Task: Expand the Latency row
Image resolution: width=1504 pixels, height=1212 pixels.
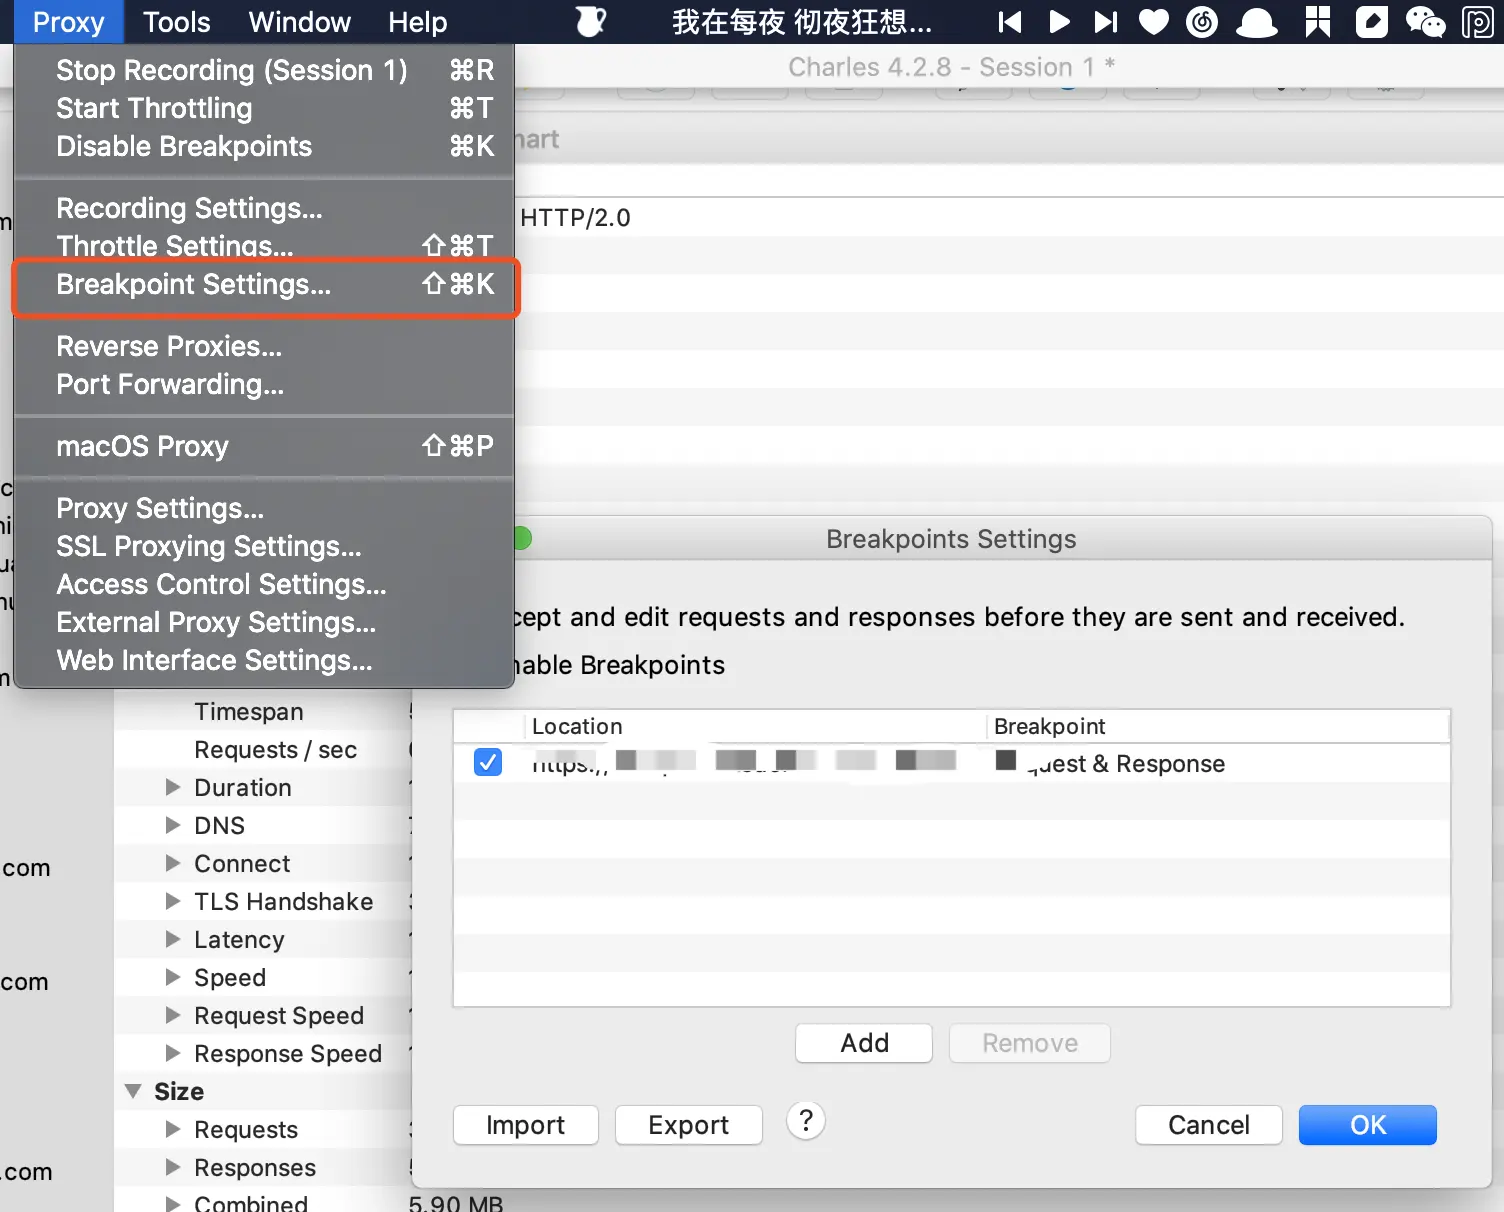Action: 173,939
